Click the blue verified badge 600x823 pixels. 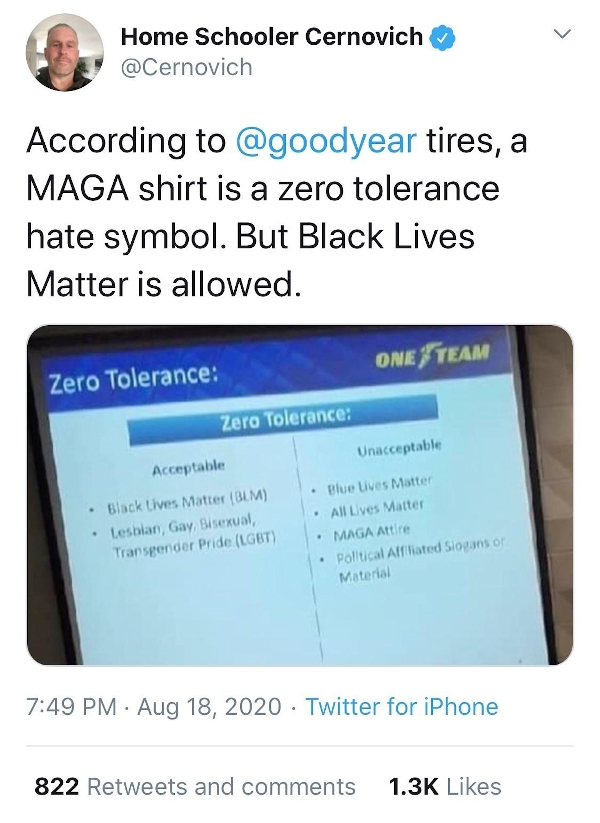[x=444, y=38]
